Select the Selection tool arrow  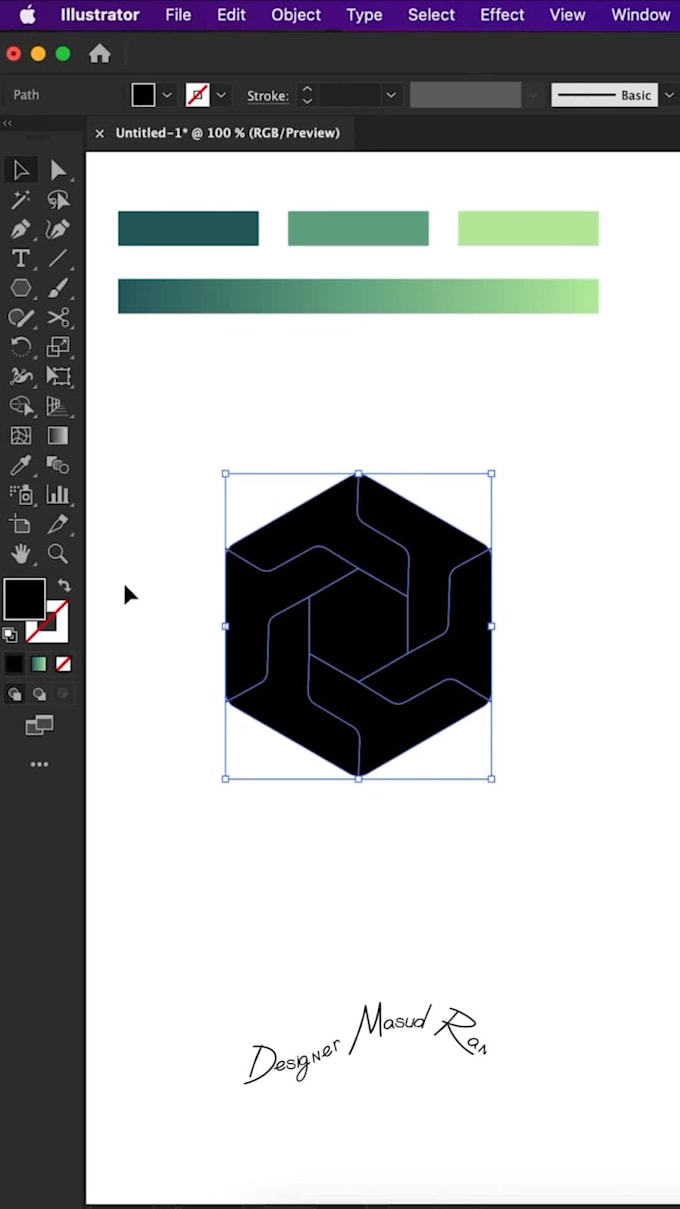point(21,170)
